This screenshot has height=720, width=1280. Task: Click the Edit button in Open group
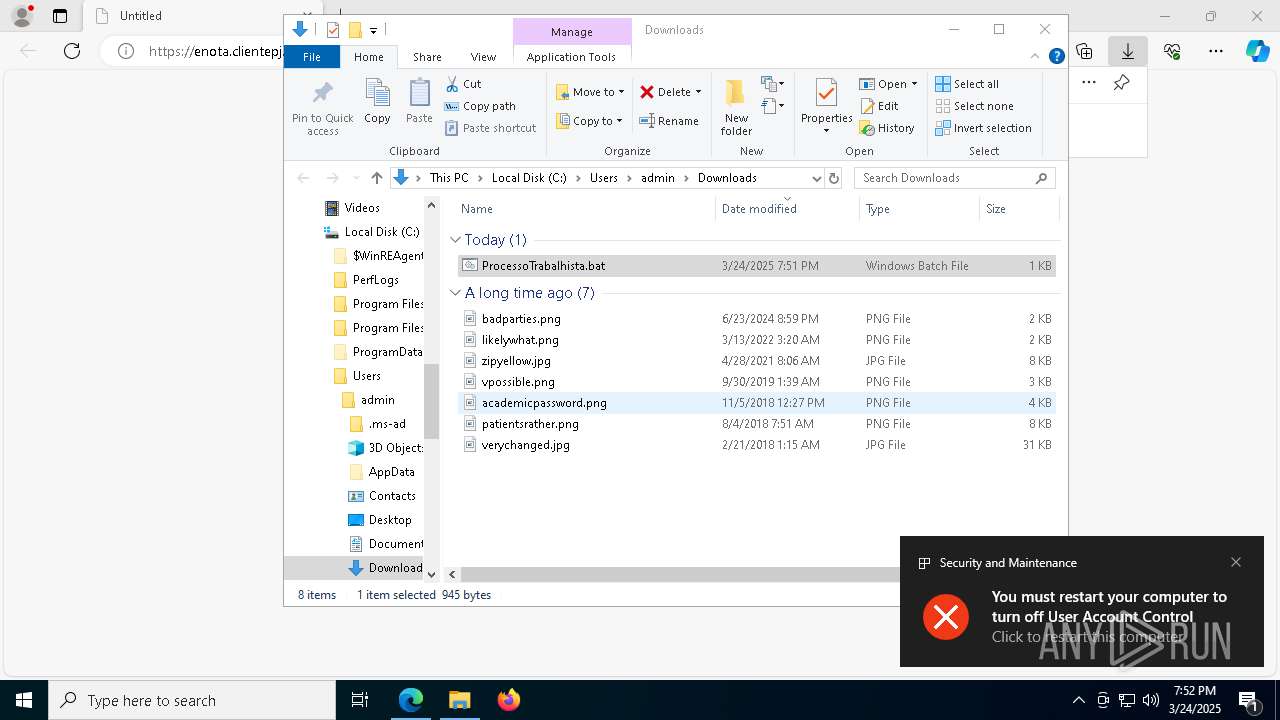point(879,106)
